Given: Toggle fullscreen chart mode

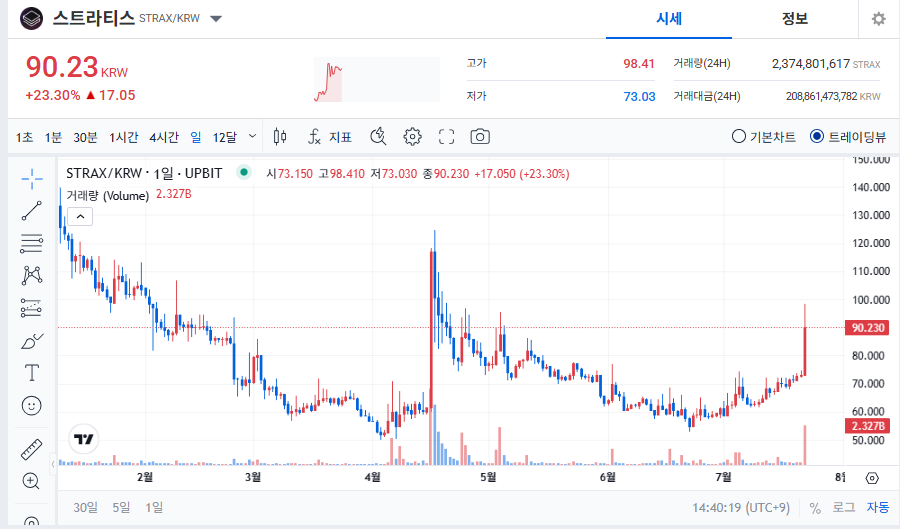Looking at the screenshot, I should coord(447,137).
